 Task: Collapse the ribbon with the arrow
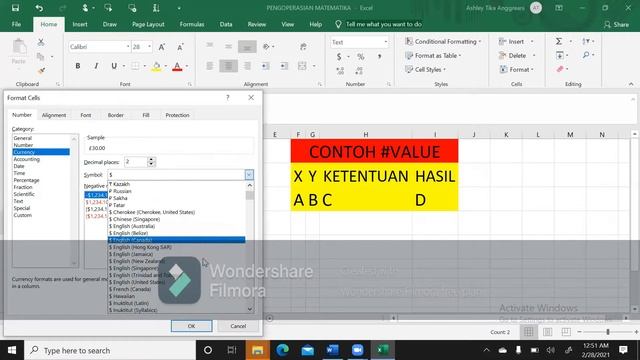click(x=631, y=84)
